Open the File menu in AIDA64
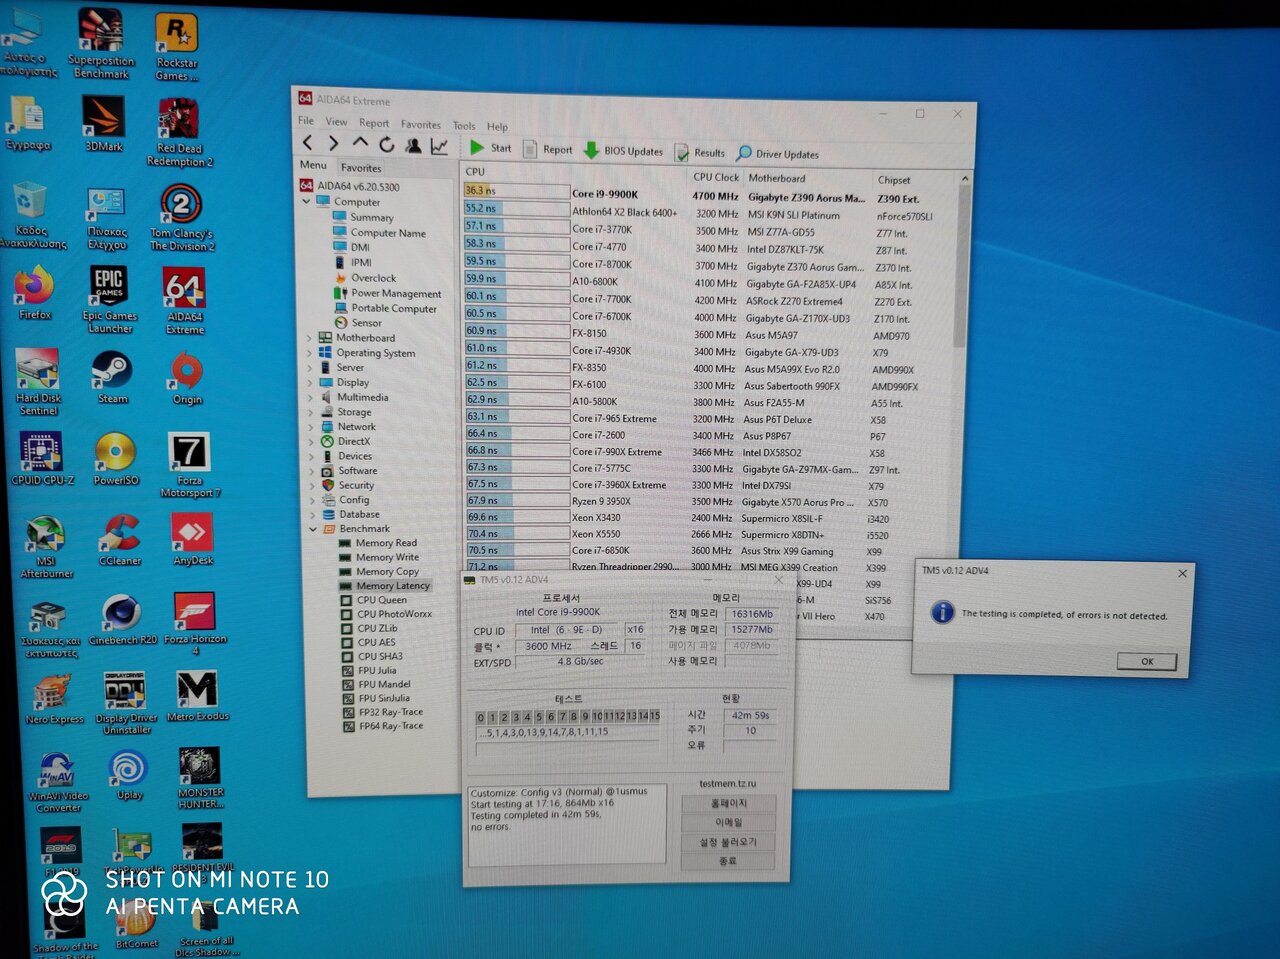Image resolution: width=1280 pixels, height=959 pixels. pos(306,120)
